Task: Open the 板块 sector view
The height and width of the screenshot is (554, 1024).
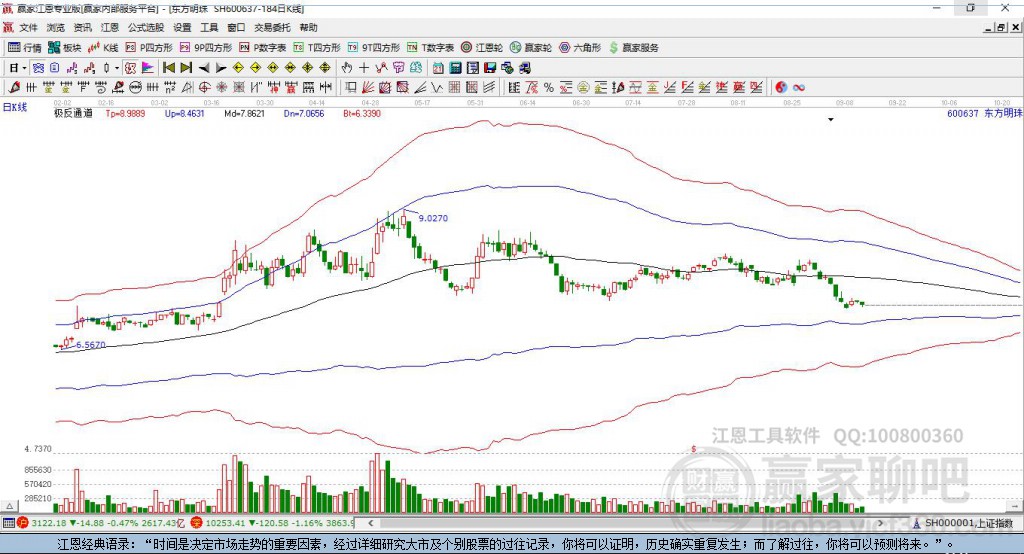Action: coord(64,48)
